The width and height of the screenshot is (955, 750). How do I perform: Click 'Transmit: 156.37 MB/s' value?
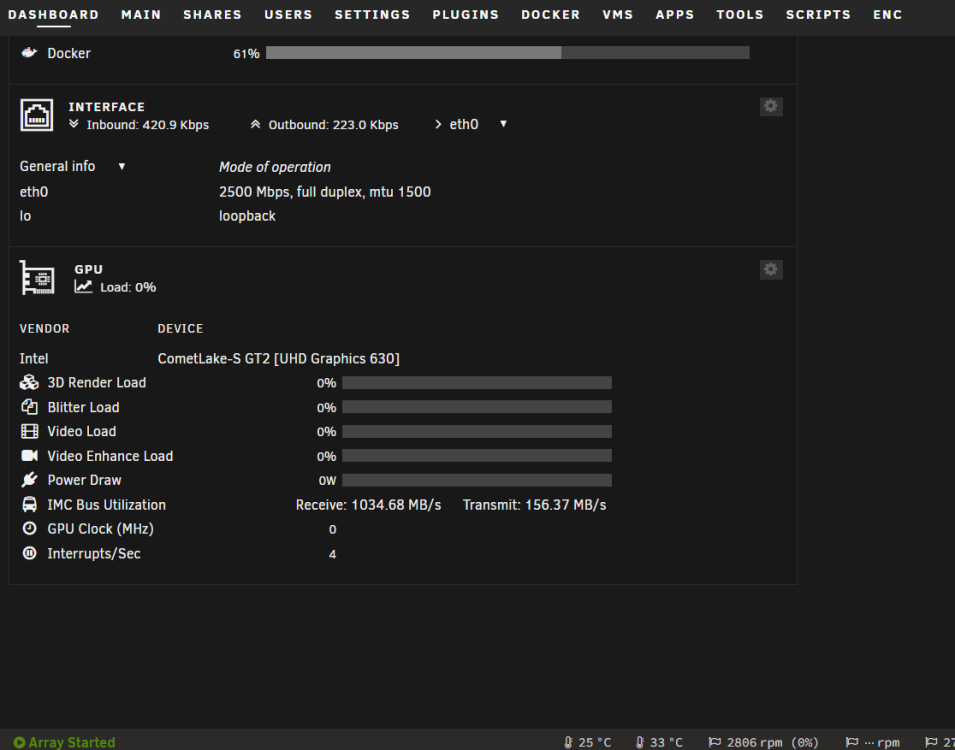point(535,504)
